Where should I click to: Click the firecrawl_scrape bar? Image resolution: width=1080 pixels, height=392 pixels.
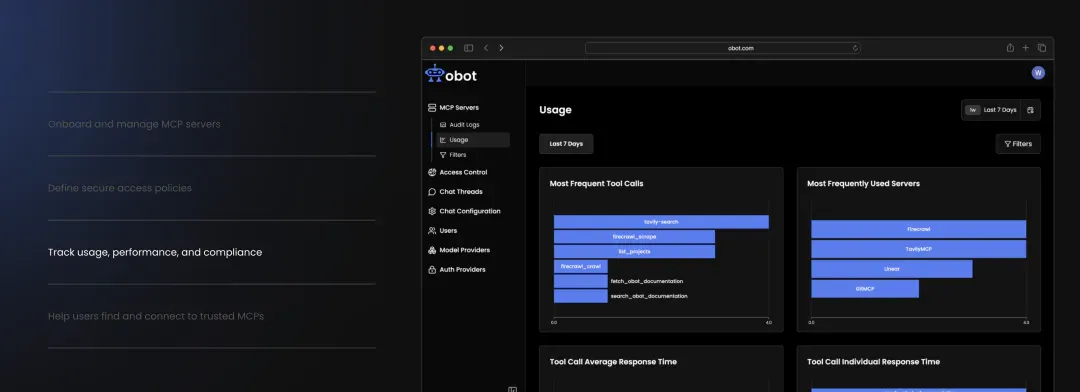634,237
